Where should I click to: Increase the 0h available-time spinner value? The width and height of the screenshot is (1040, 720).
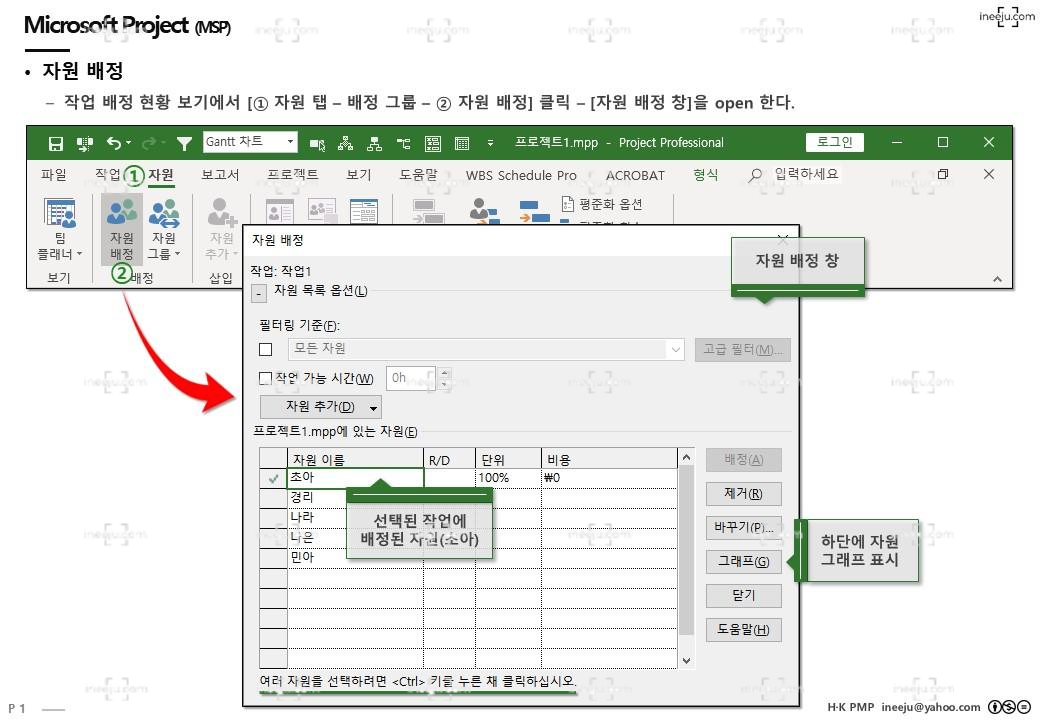(444, 373)
